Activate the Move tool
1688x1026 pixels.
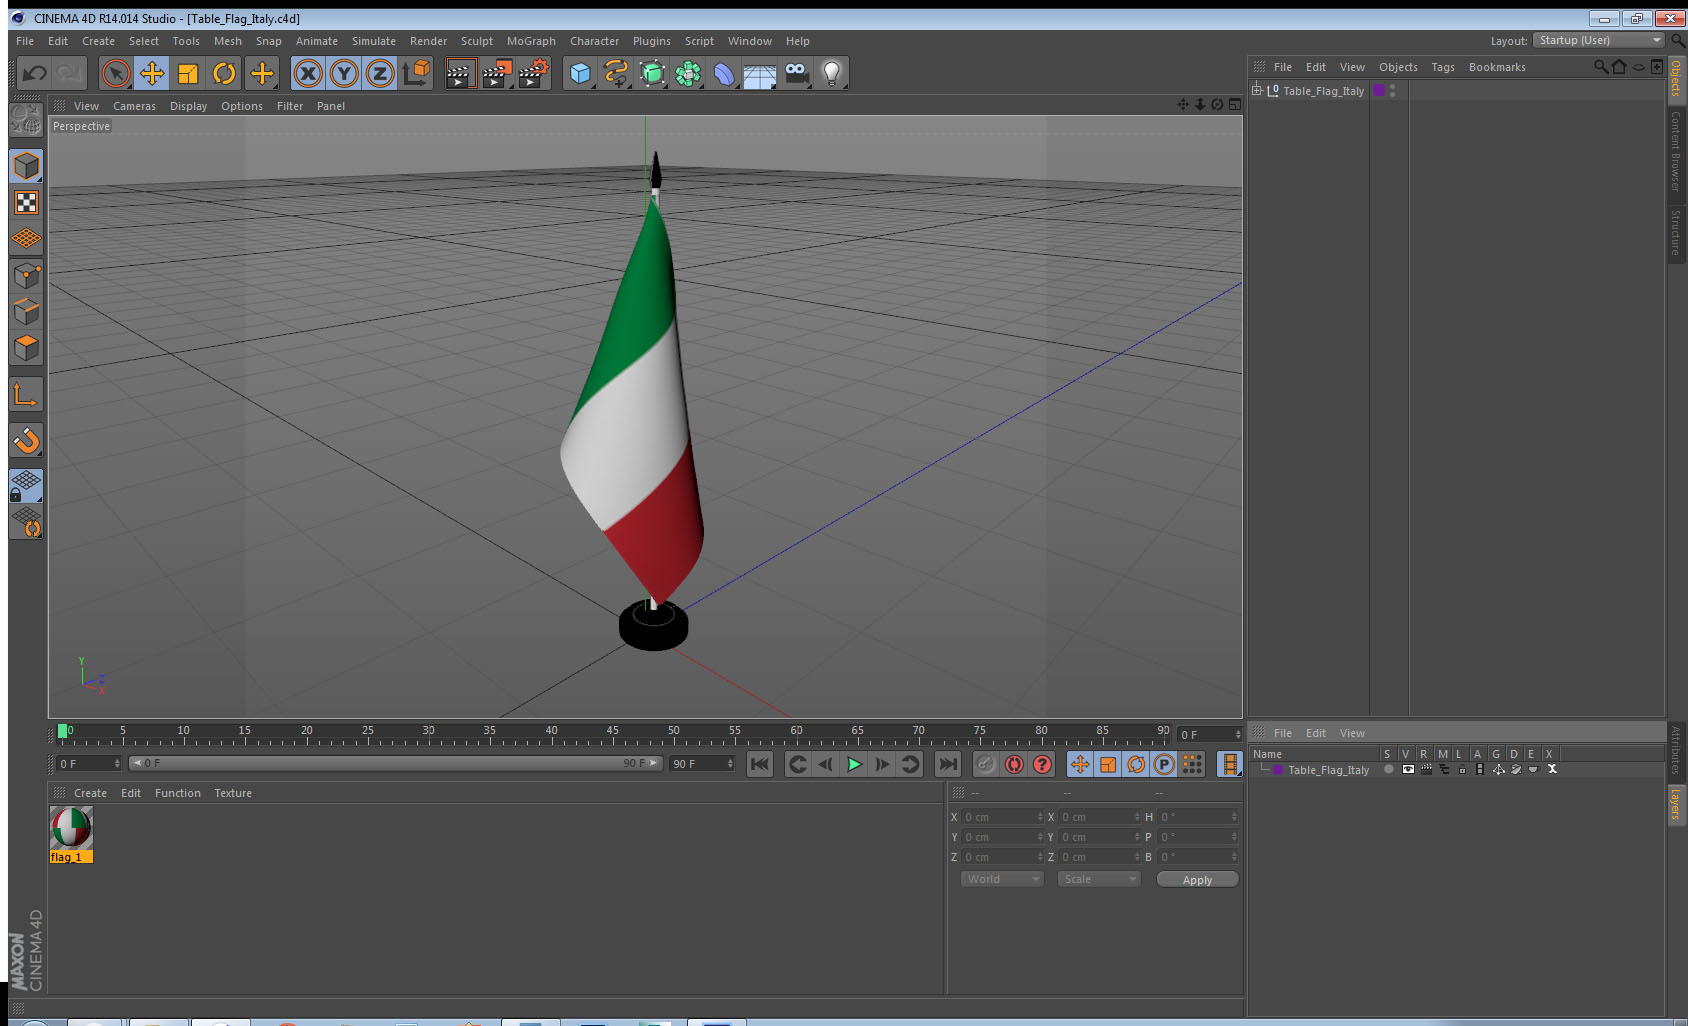click(x=152, y=73)
